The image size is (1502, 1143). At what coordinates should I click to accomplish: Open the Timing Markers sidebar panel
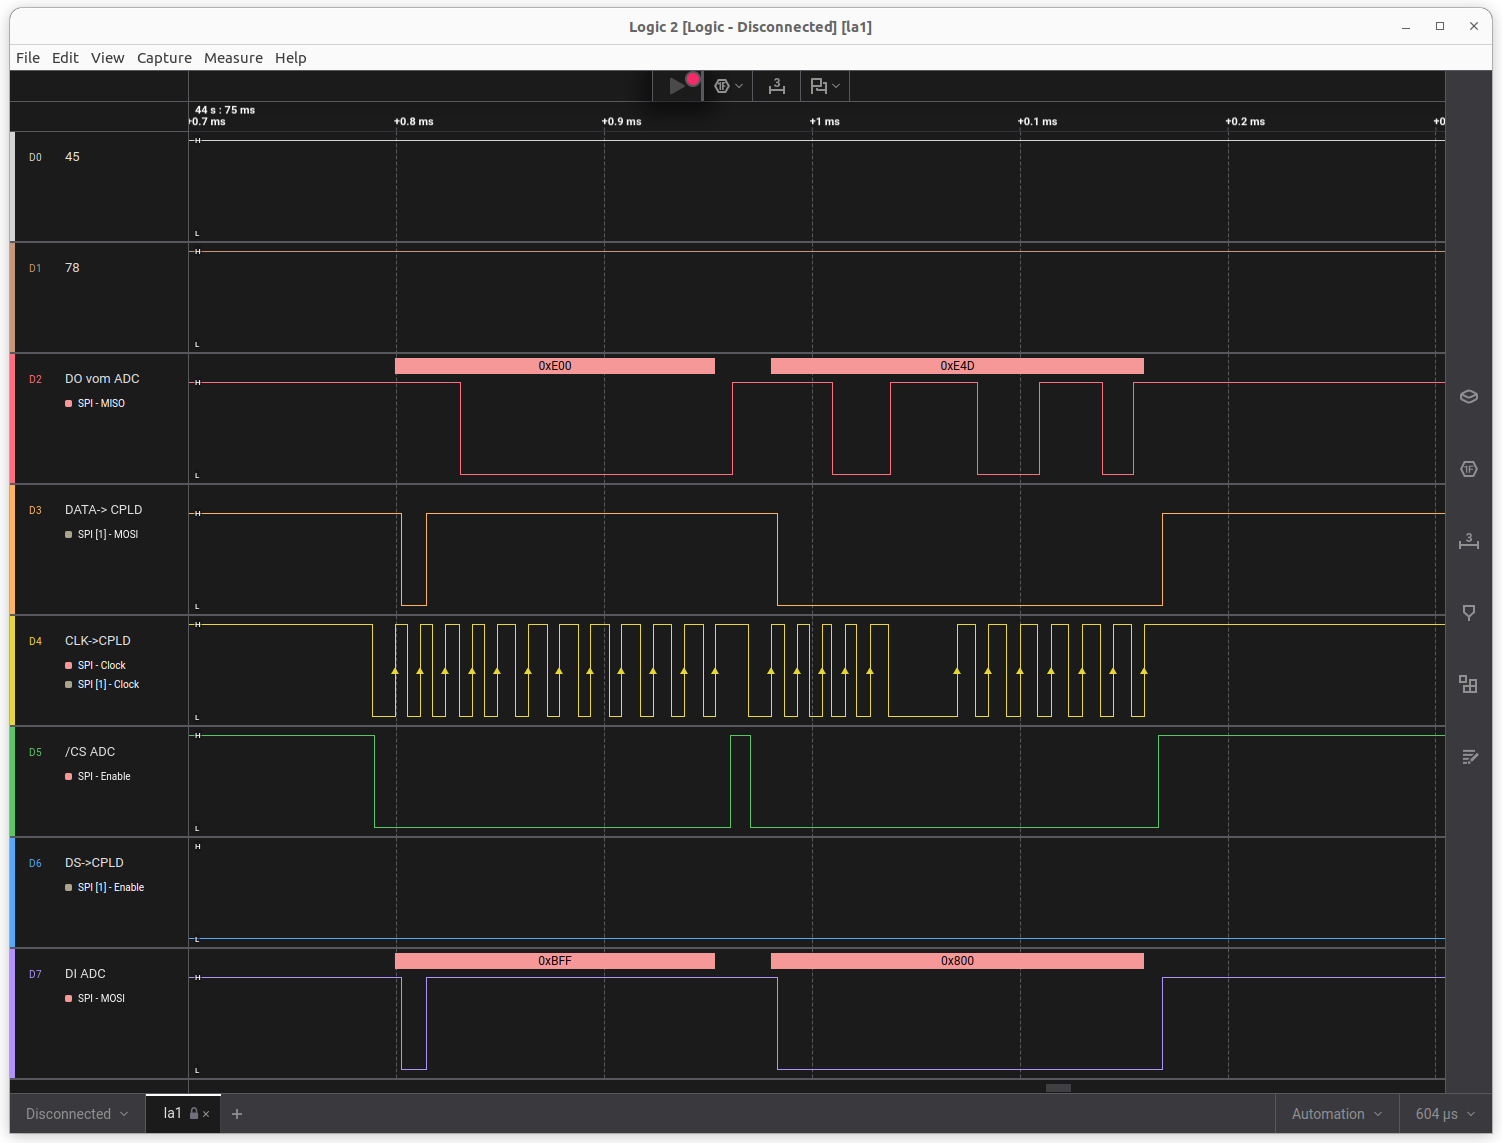point(1468,613)
